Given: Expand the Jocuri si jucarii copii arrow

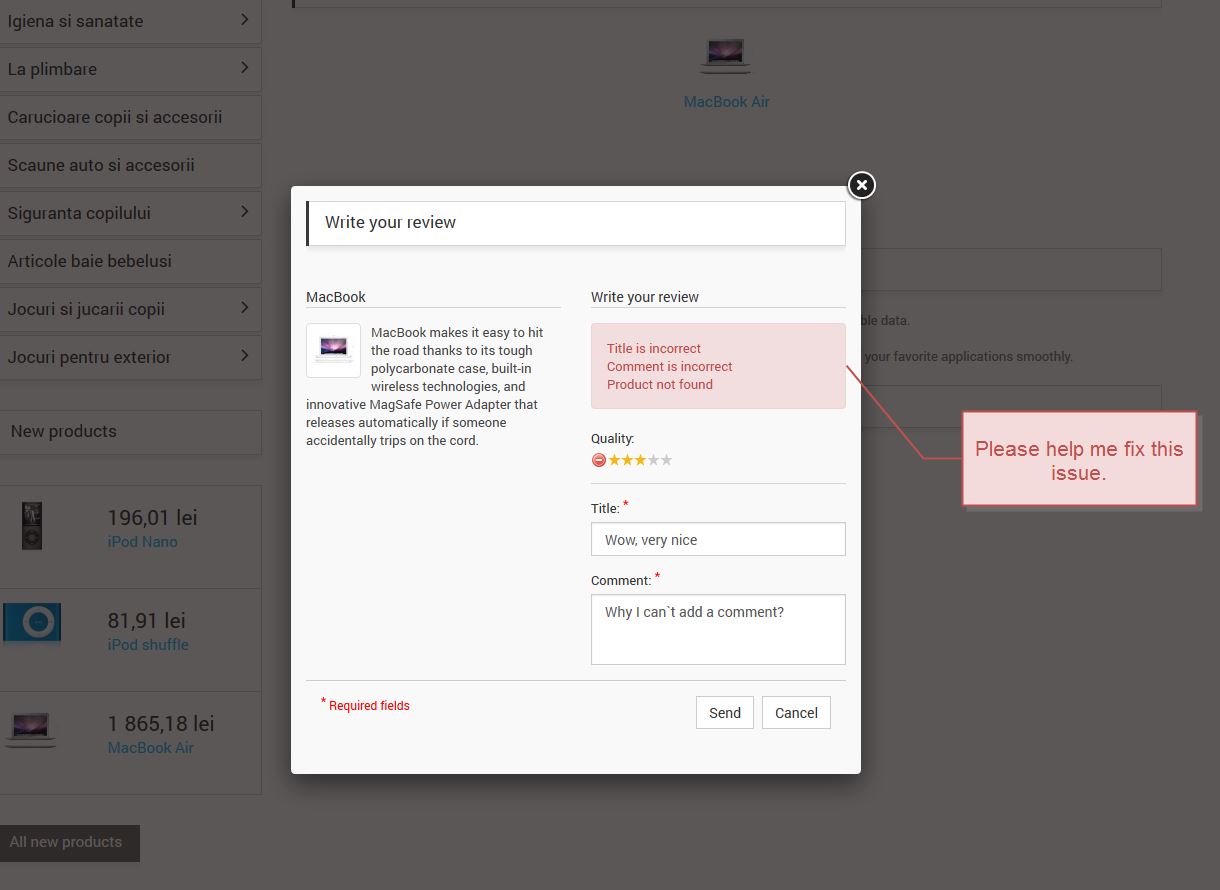Looking at the screenshot, I should tap(245, 307).
